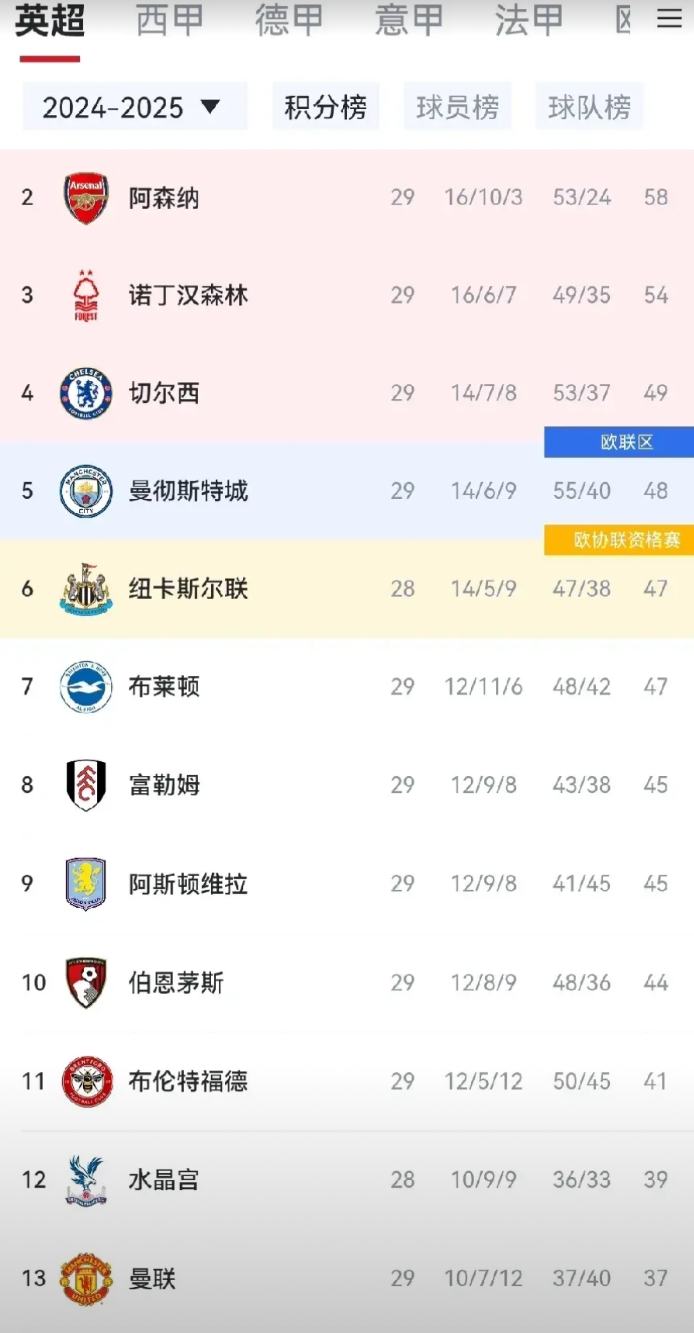Viewport: 694px width, 1333px height.
Task: Tap the Manchester United club crest
Action: 86,1279
